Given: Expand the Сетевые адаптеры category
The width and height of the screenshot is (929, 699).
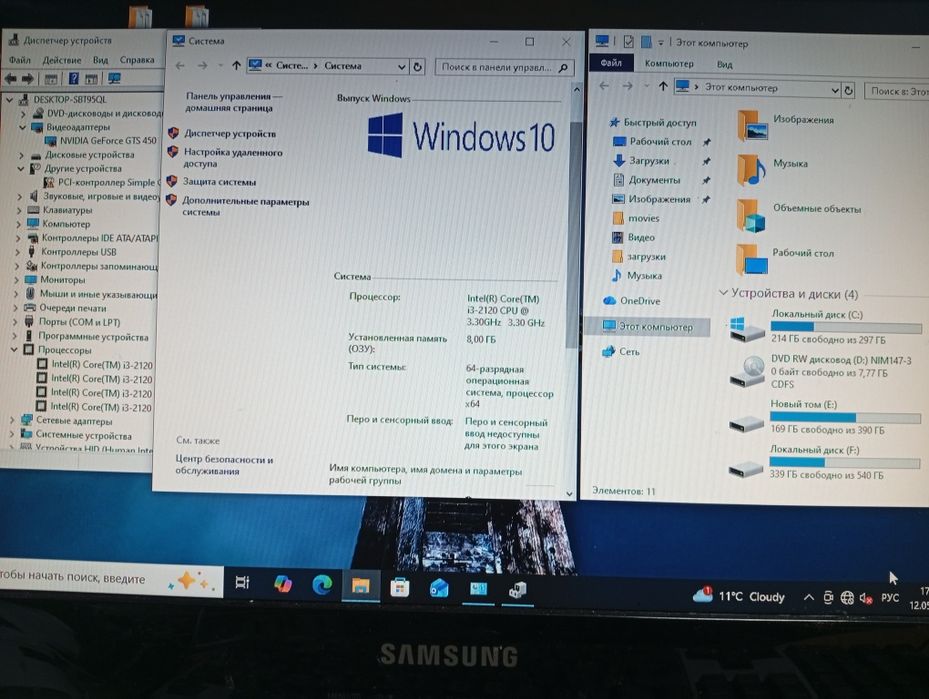Looking at the screenshot, I should 12,421.
